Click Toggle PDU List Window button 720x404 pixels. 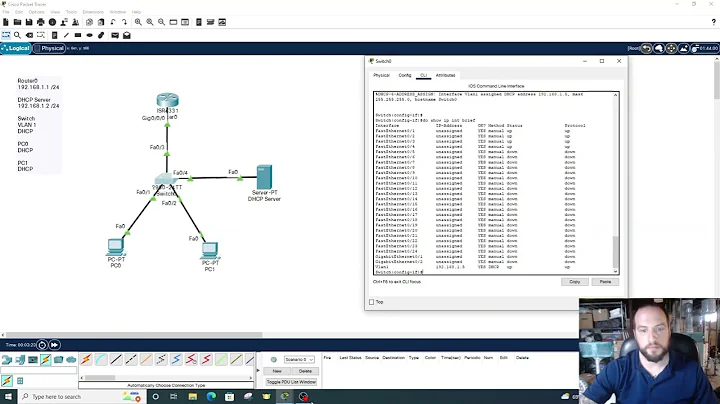[291, 382]
